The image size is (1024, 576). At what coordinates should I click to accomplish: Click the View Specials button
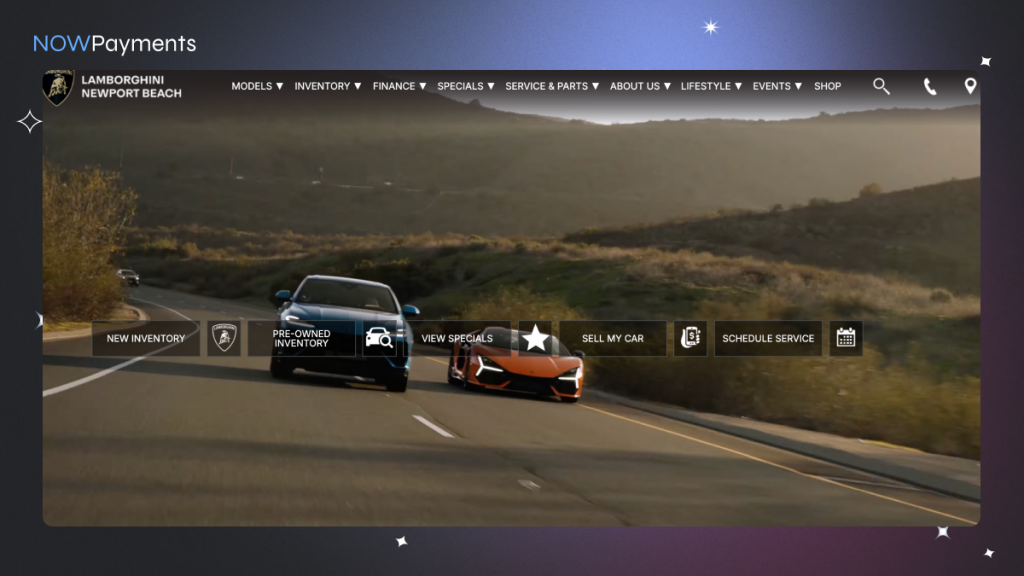457,338
